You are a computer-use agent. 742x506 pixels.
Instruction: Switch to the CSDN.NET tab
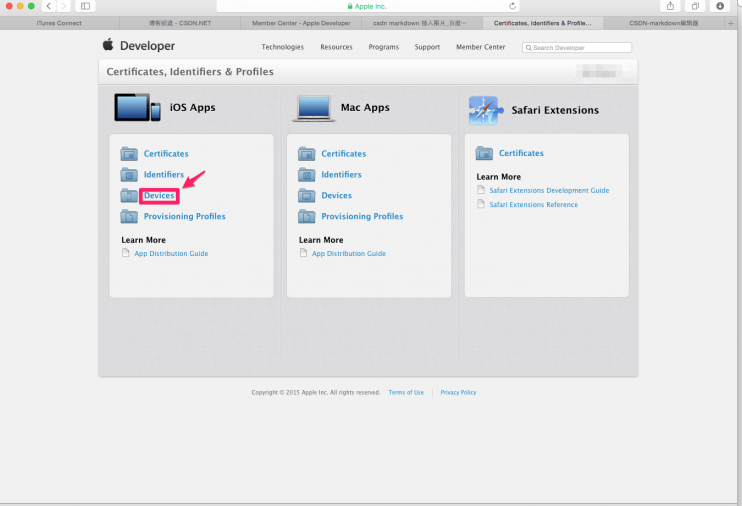coord(180,23)
